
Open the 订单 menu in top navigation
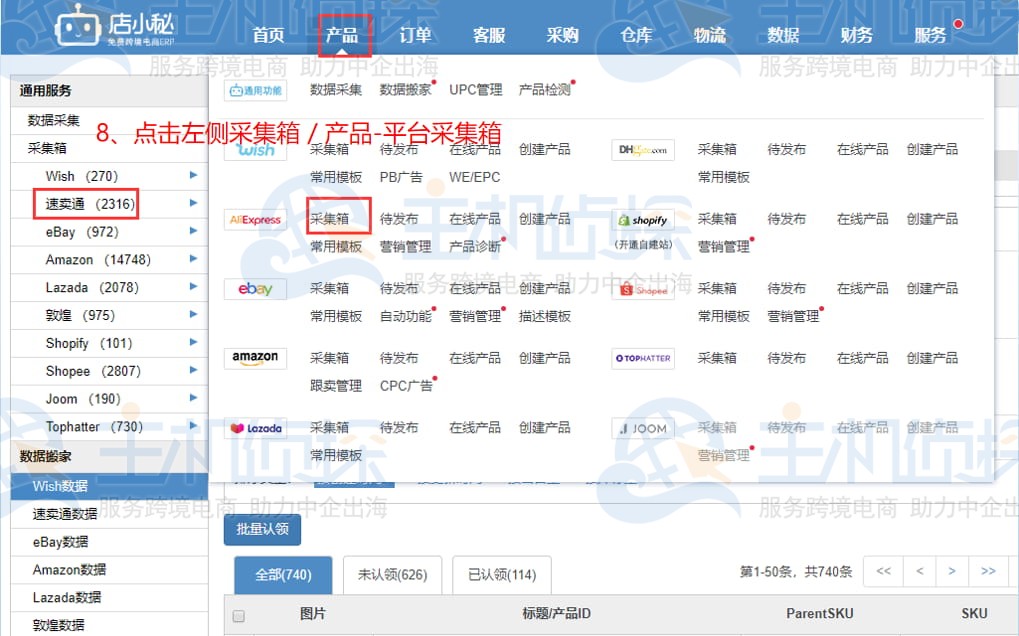point(415,33)
